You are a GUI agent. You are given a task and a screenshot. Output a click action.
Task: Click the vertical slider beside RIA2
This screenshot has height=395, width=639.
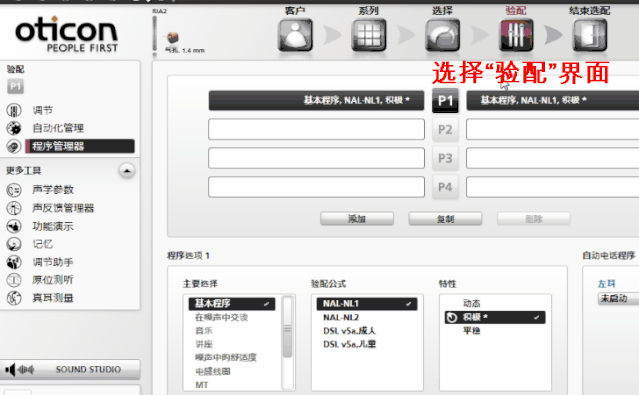pos(155,35)
